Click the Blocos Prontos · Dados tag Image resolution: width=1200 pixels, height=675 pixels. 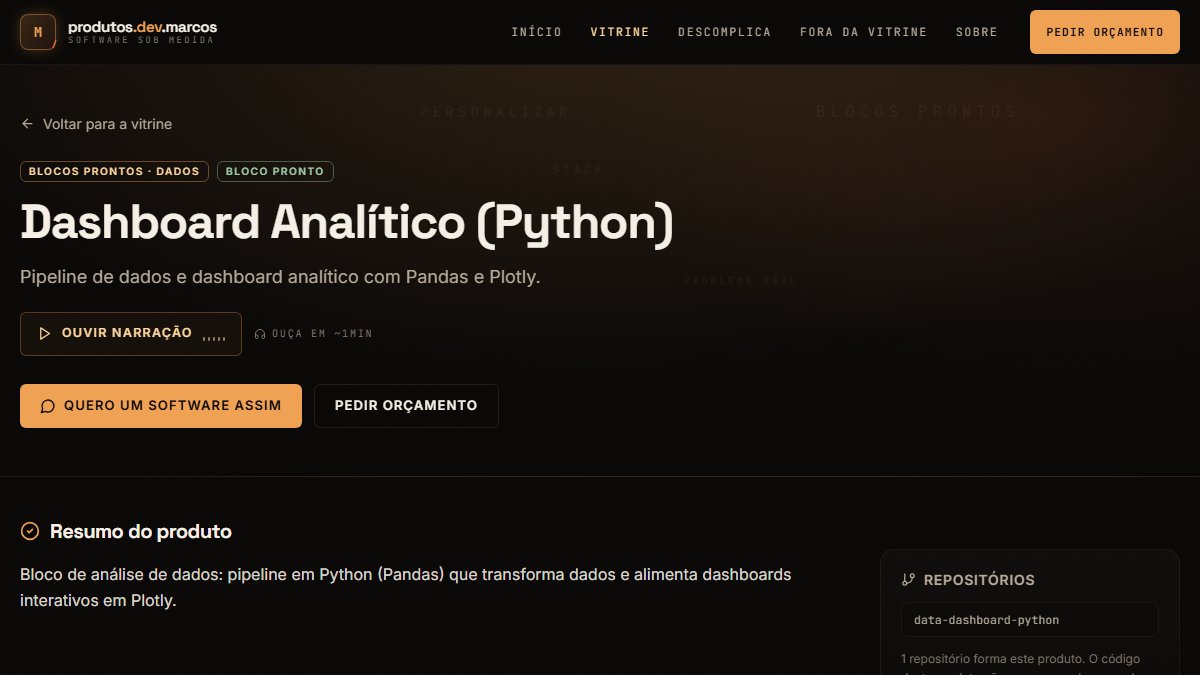[x=114, y=171]
